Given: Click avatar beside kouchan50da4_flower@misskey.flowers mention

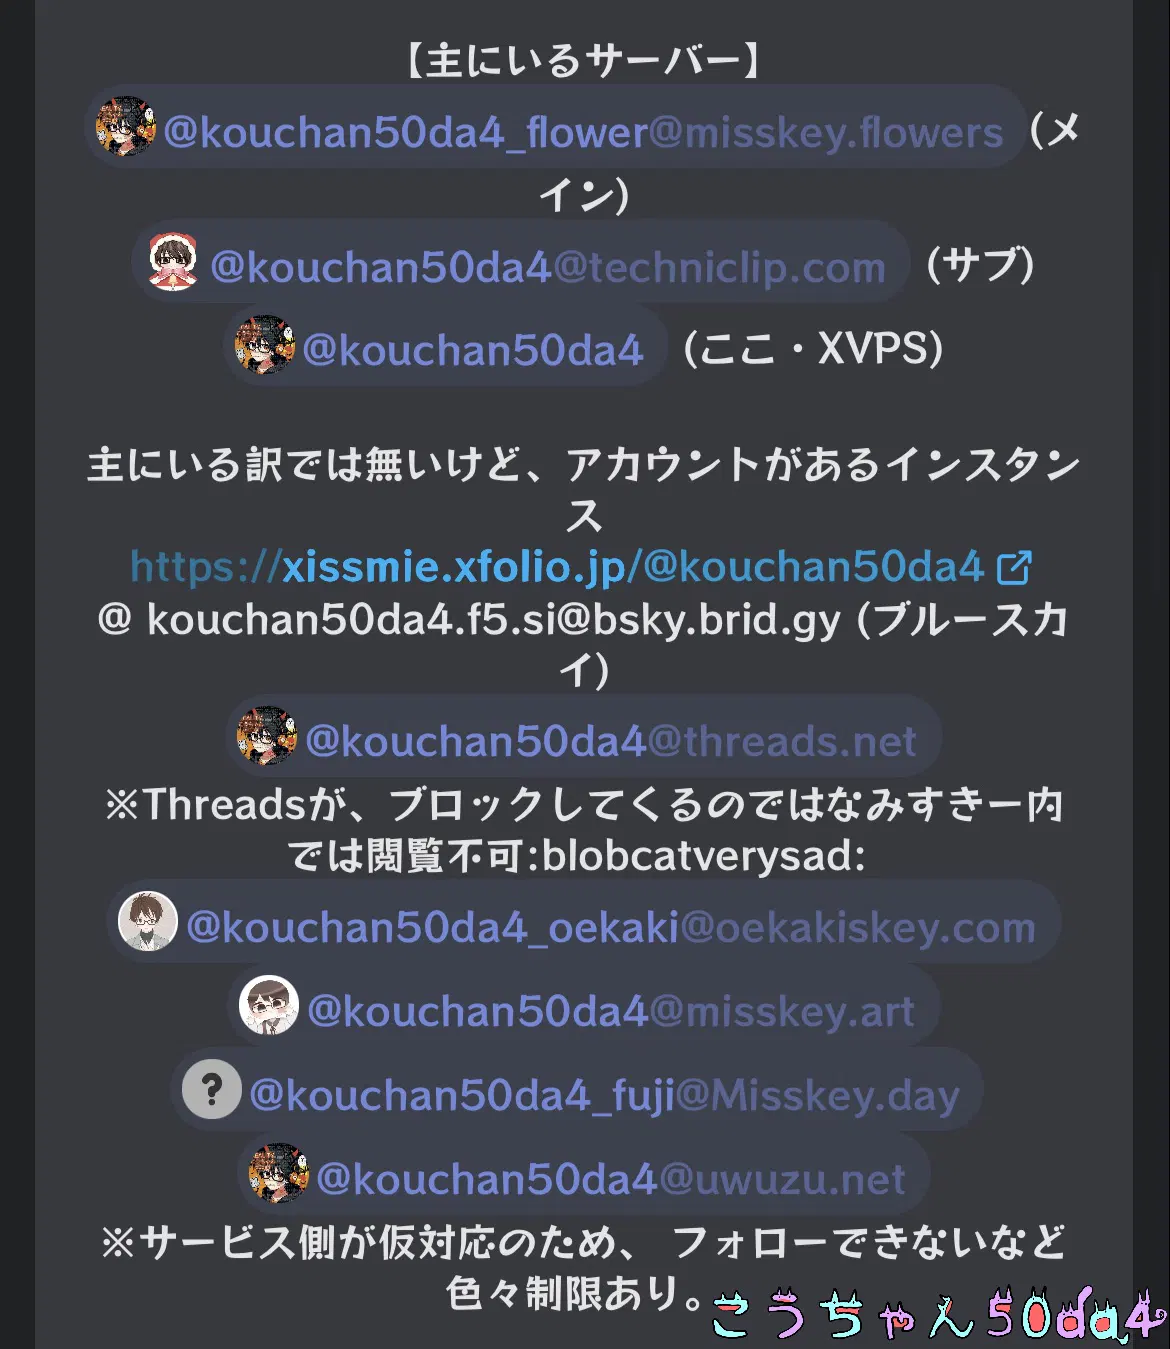Looking at the screenshot, I should click(x=126, y=126).
